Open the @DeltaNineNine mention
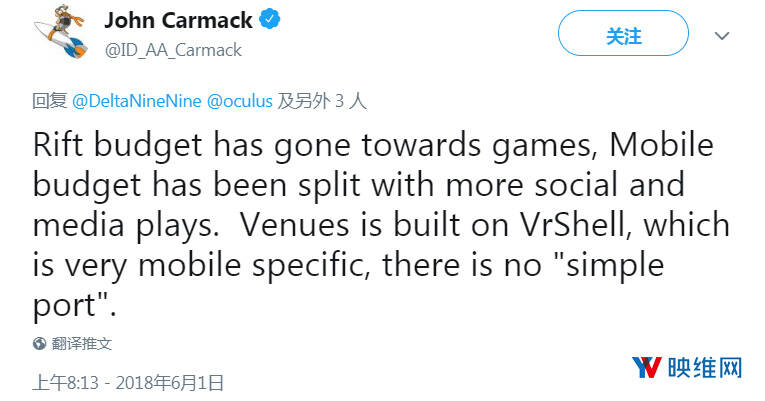Viewport: 765px width, 401px height. coord(137,100)
